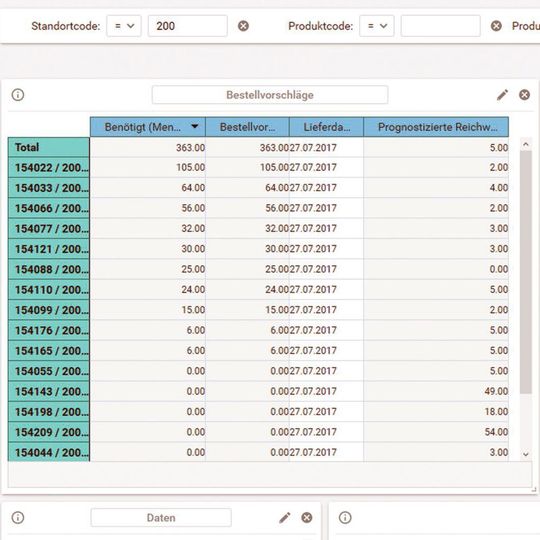540x540 pixels.
Task: Close the Bestellvorschläge panel
Action: point(525,95)
